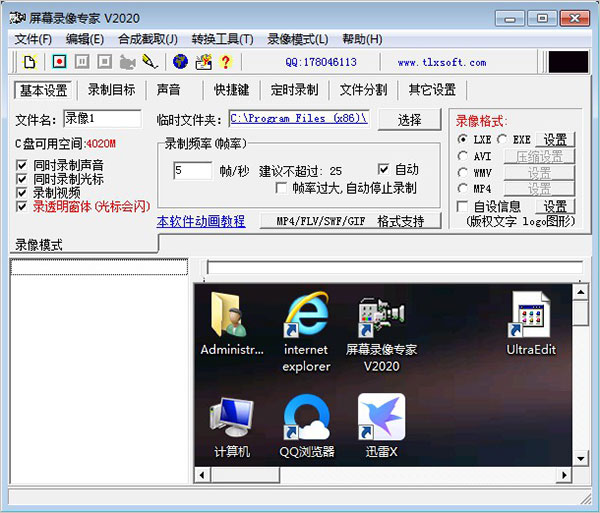The height and width of the screenshot is (513, 600).
Task: Start recording with the red record icon
Action: coord(60,62)
